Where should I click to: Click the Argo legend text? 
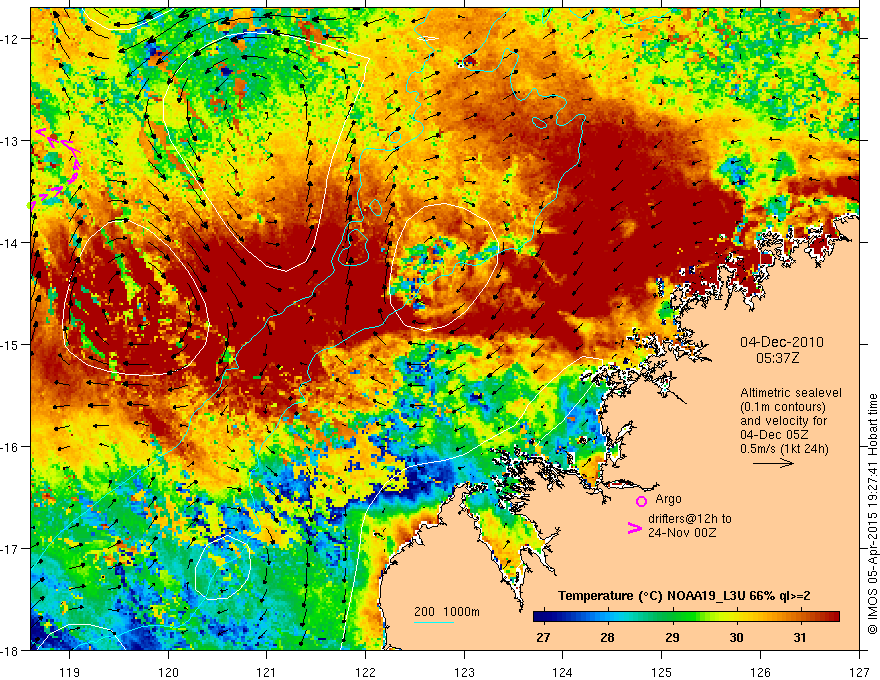pyautogui.click(x=668, y=499)
